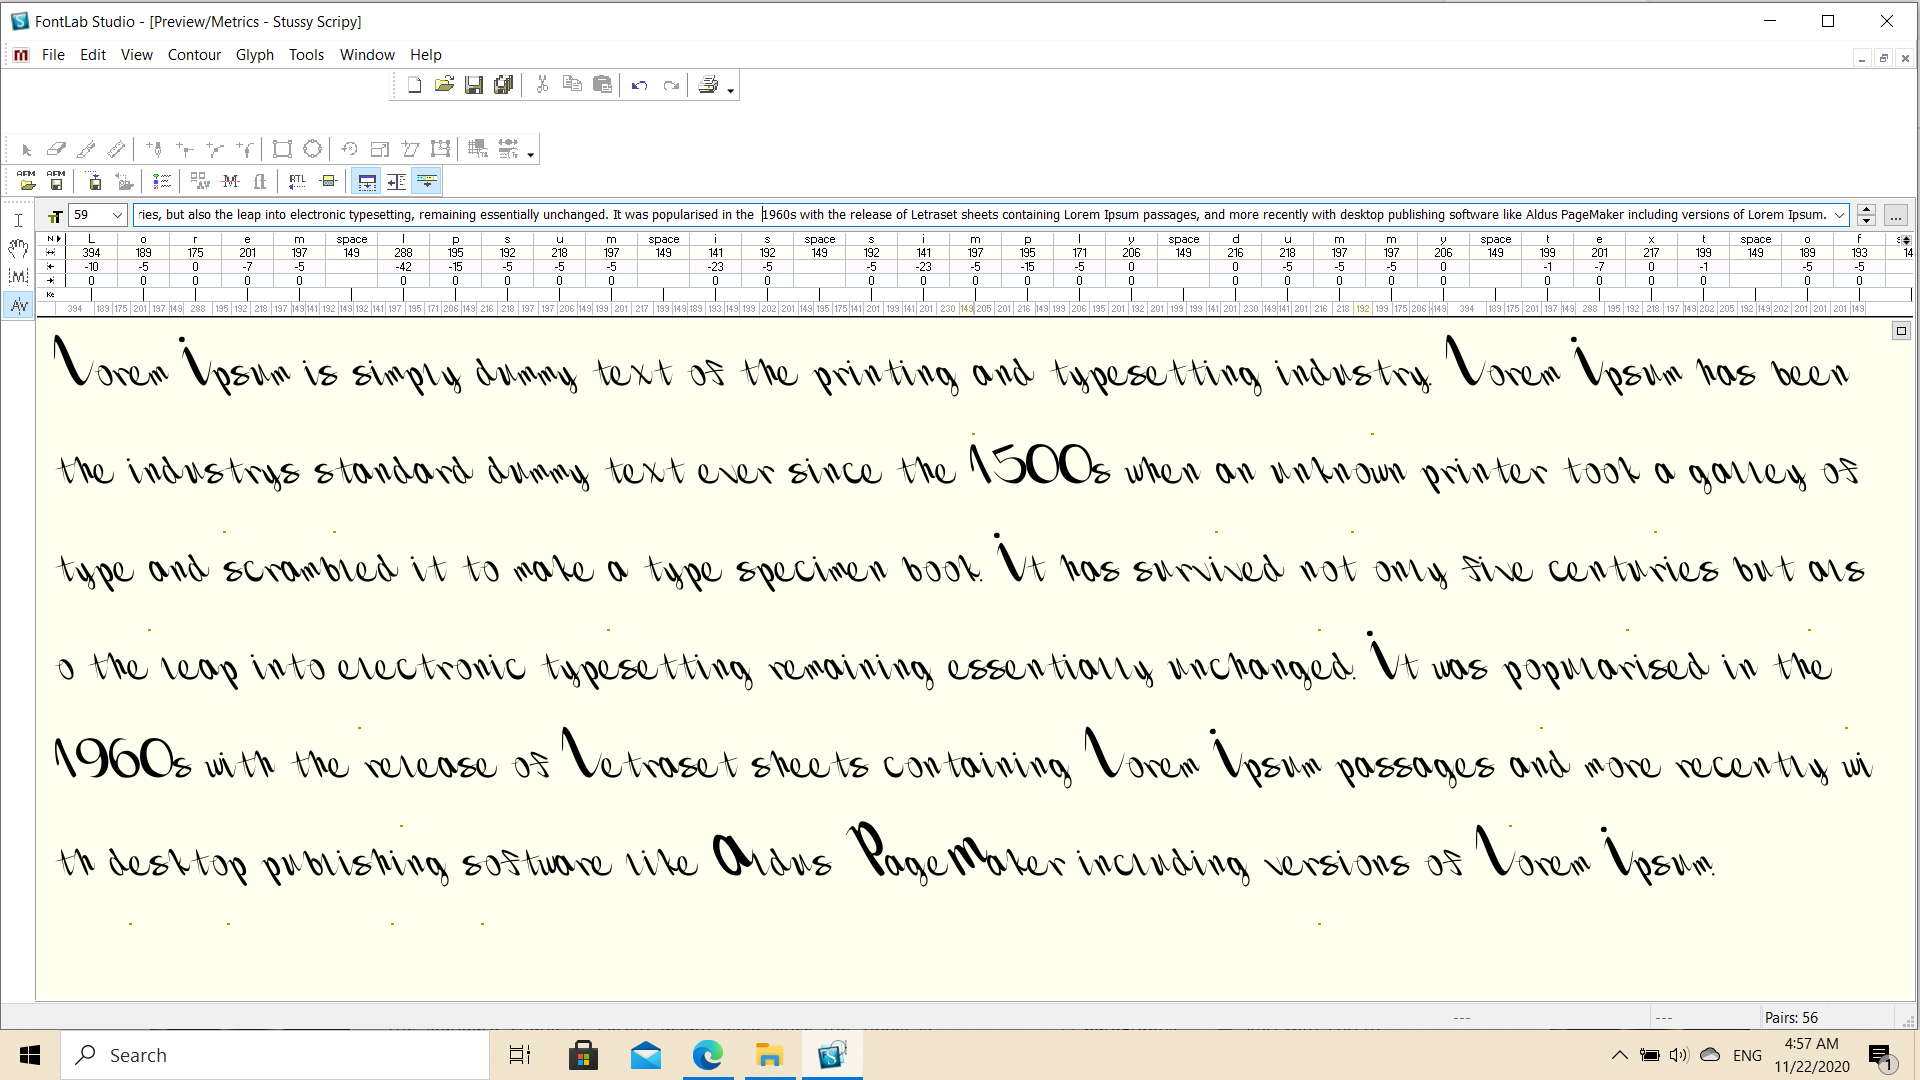Open the Glyph menu

[254, 55]
